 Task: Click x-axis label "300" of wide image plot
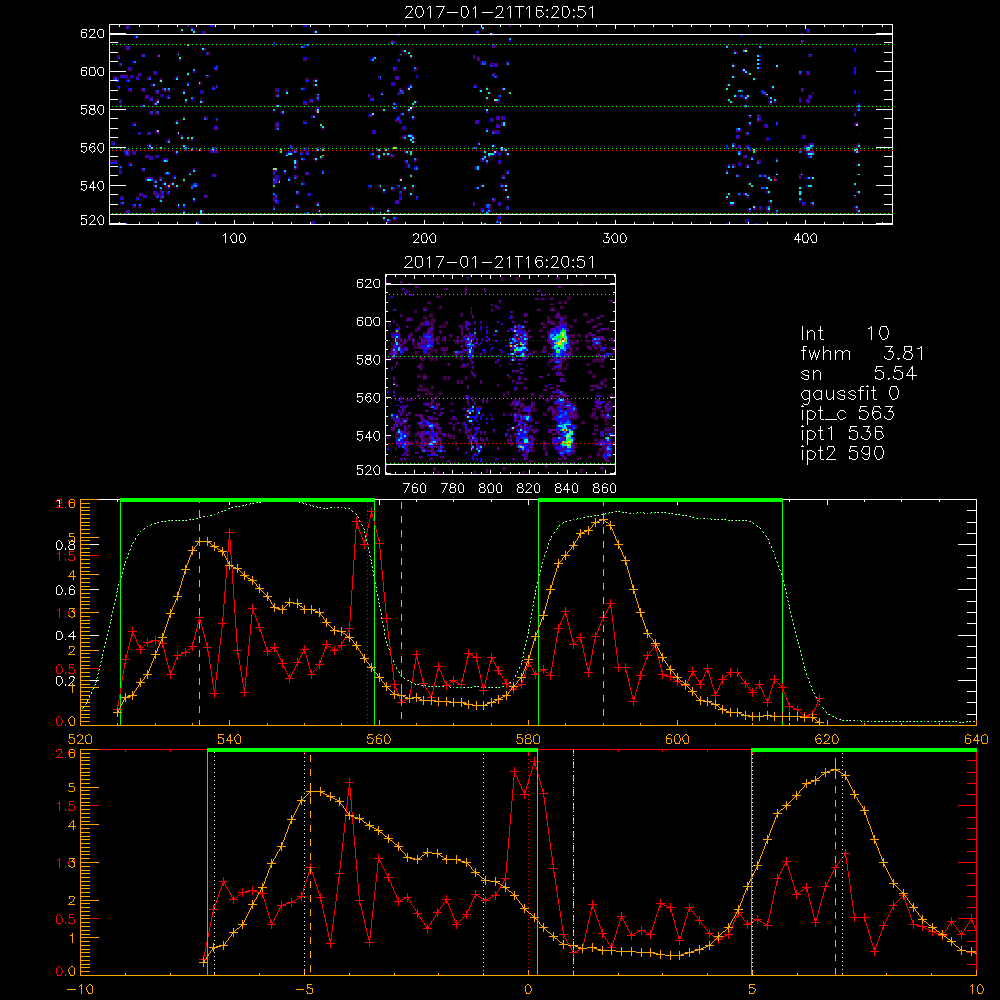click(x=615, y=239)
